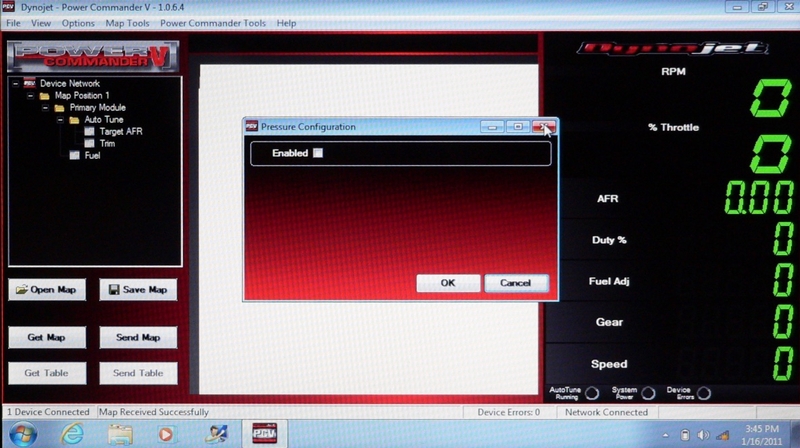Click OK in the Pressure Configuration dialog

[x=447, y=283]
